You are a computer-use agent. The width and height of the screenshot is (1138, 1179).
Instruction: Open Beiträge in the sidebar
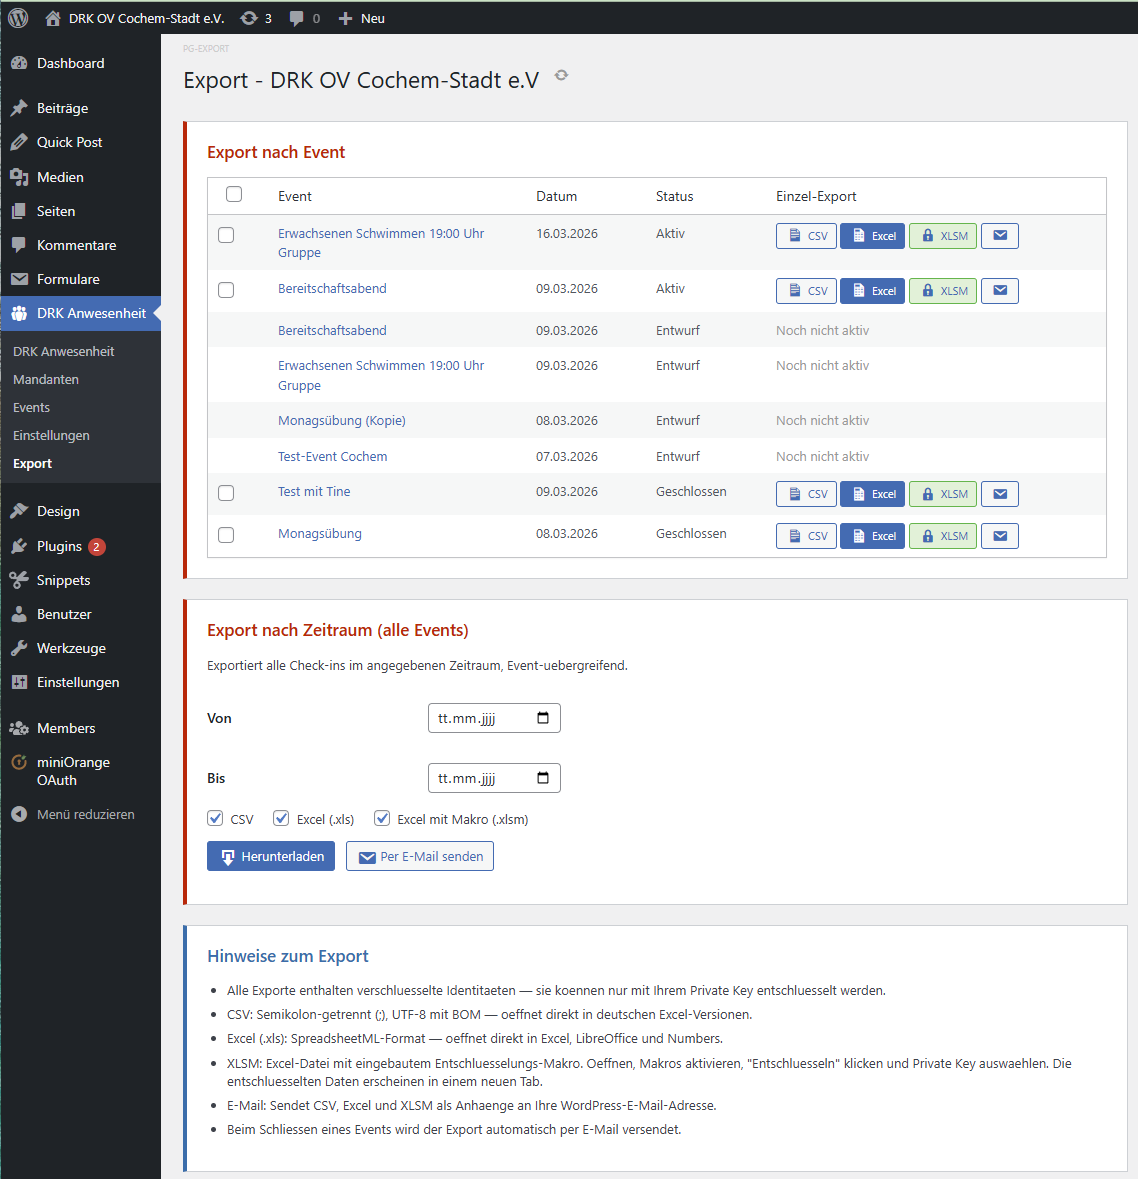pos(80,108)
